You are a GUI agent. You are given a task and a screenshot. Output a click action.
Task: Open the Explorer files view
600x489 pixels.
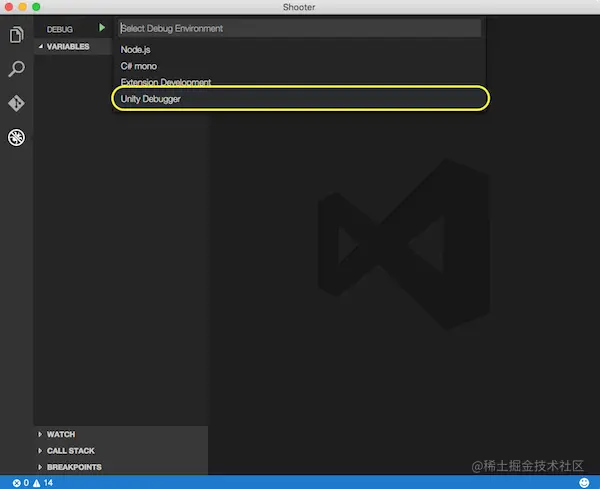coord(16,35)
